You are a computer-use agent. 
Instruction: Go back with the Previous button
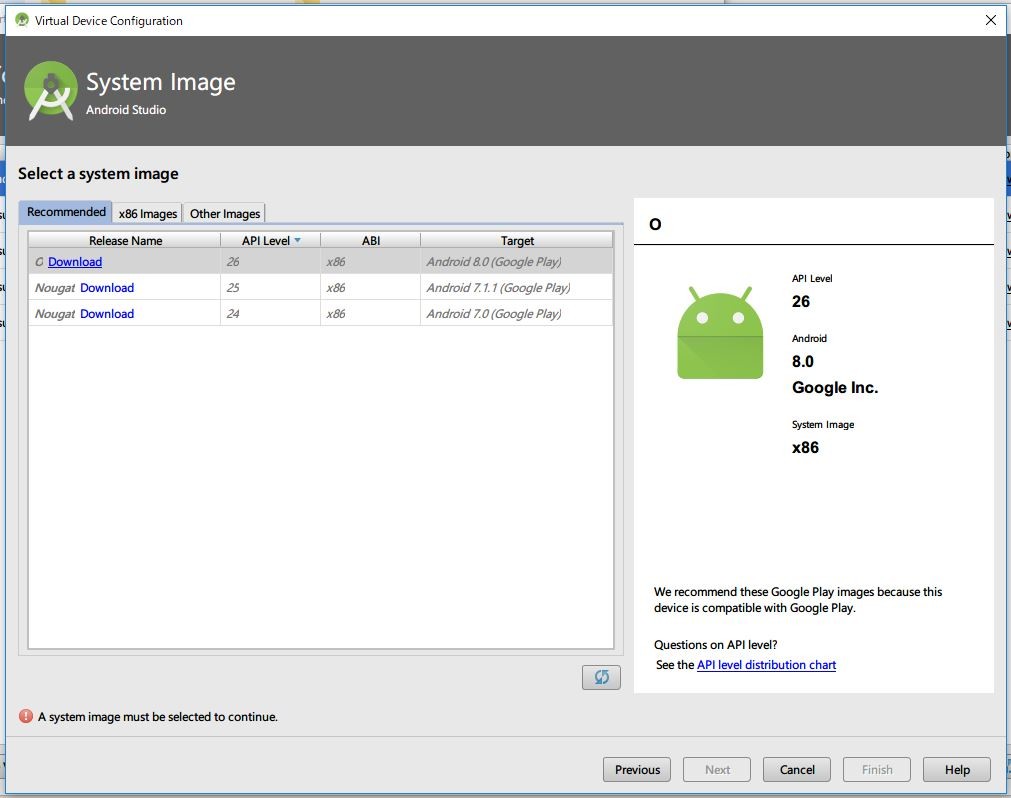pos(637,770)
